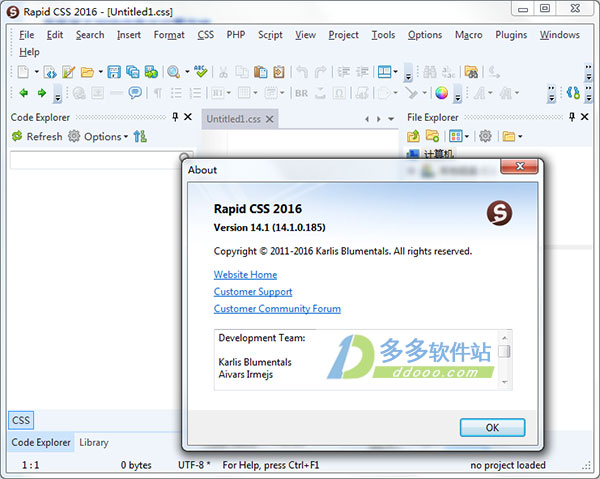Close the About dialog with X
The image size is (600, 479).
pyautogui.click(x=519, y=166)
